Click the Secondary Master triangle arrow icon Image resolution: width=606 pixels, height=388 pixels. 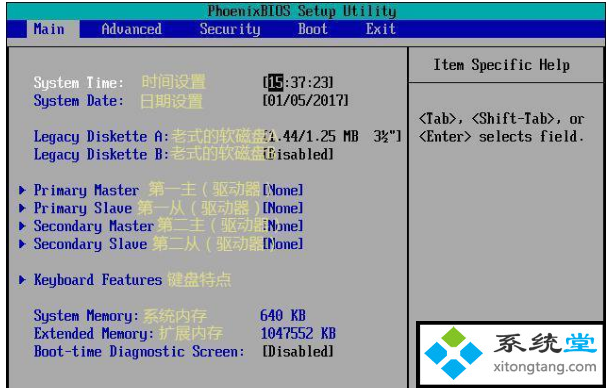coord(22,226)
